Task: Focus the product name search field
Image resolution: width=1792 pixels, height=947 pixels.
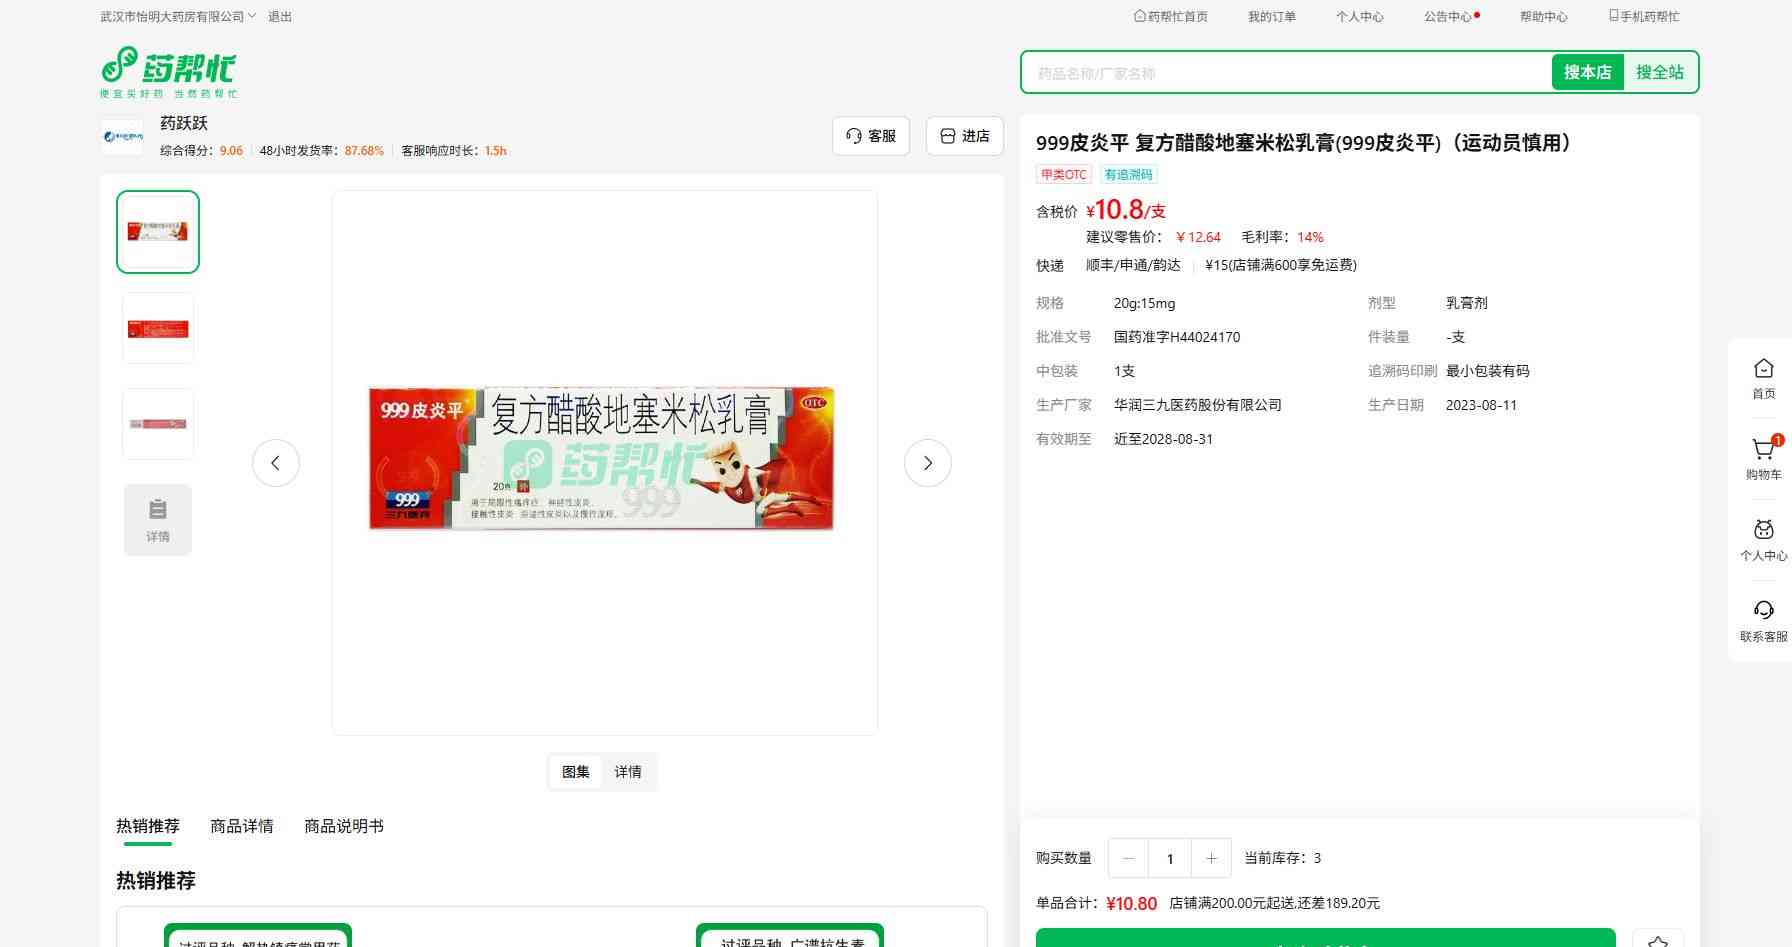Action: pyautogui.click(x=1285, y=73)
